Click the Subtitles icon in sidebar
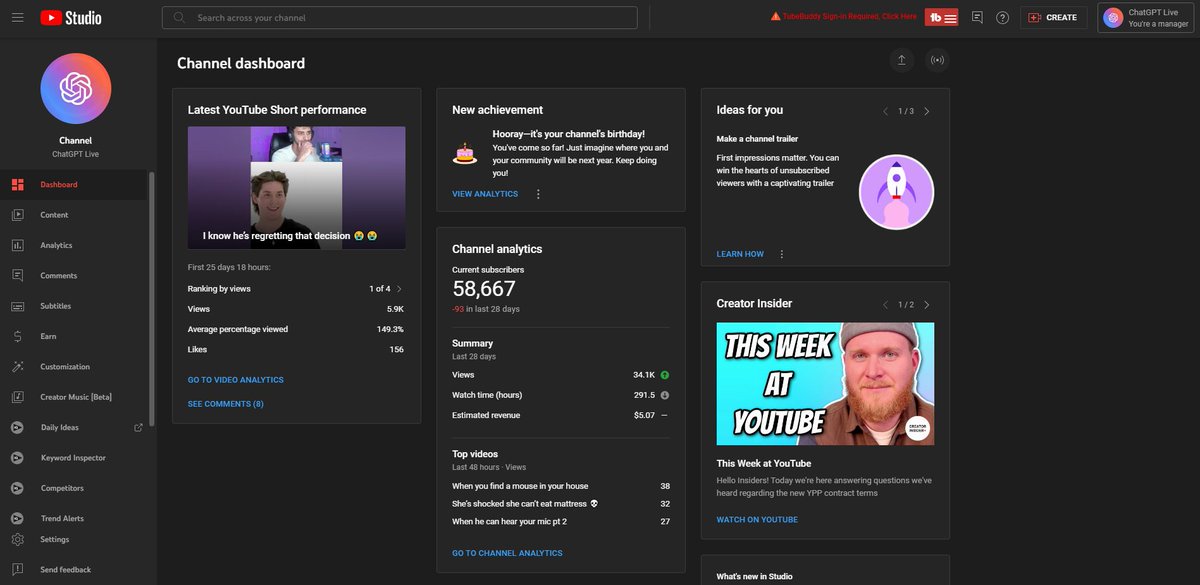Viewport: 1200px width, 585px height. pyautogui.click(x=17, y=306)
